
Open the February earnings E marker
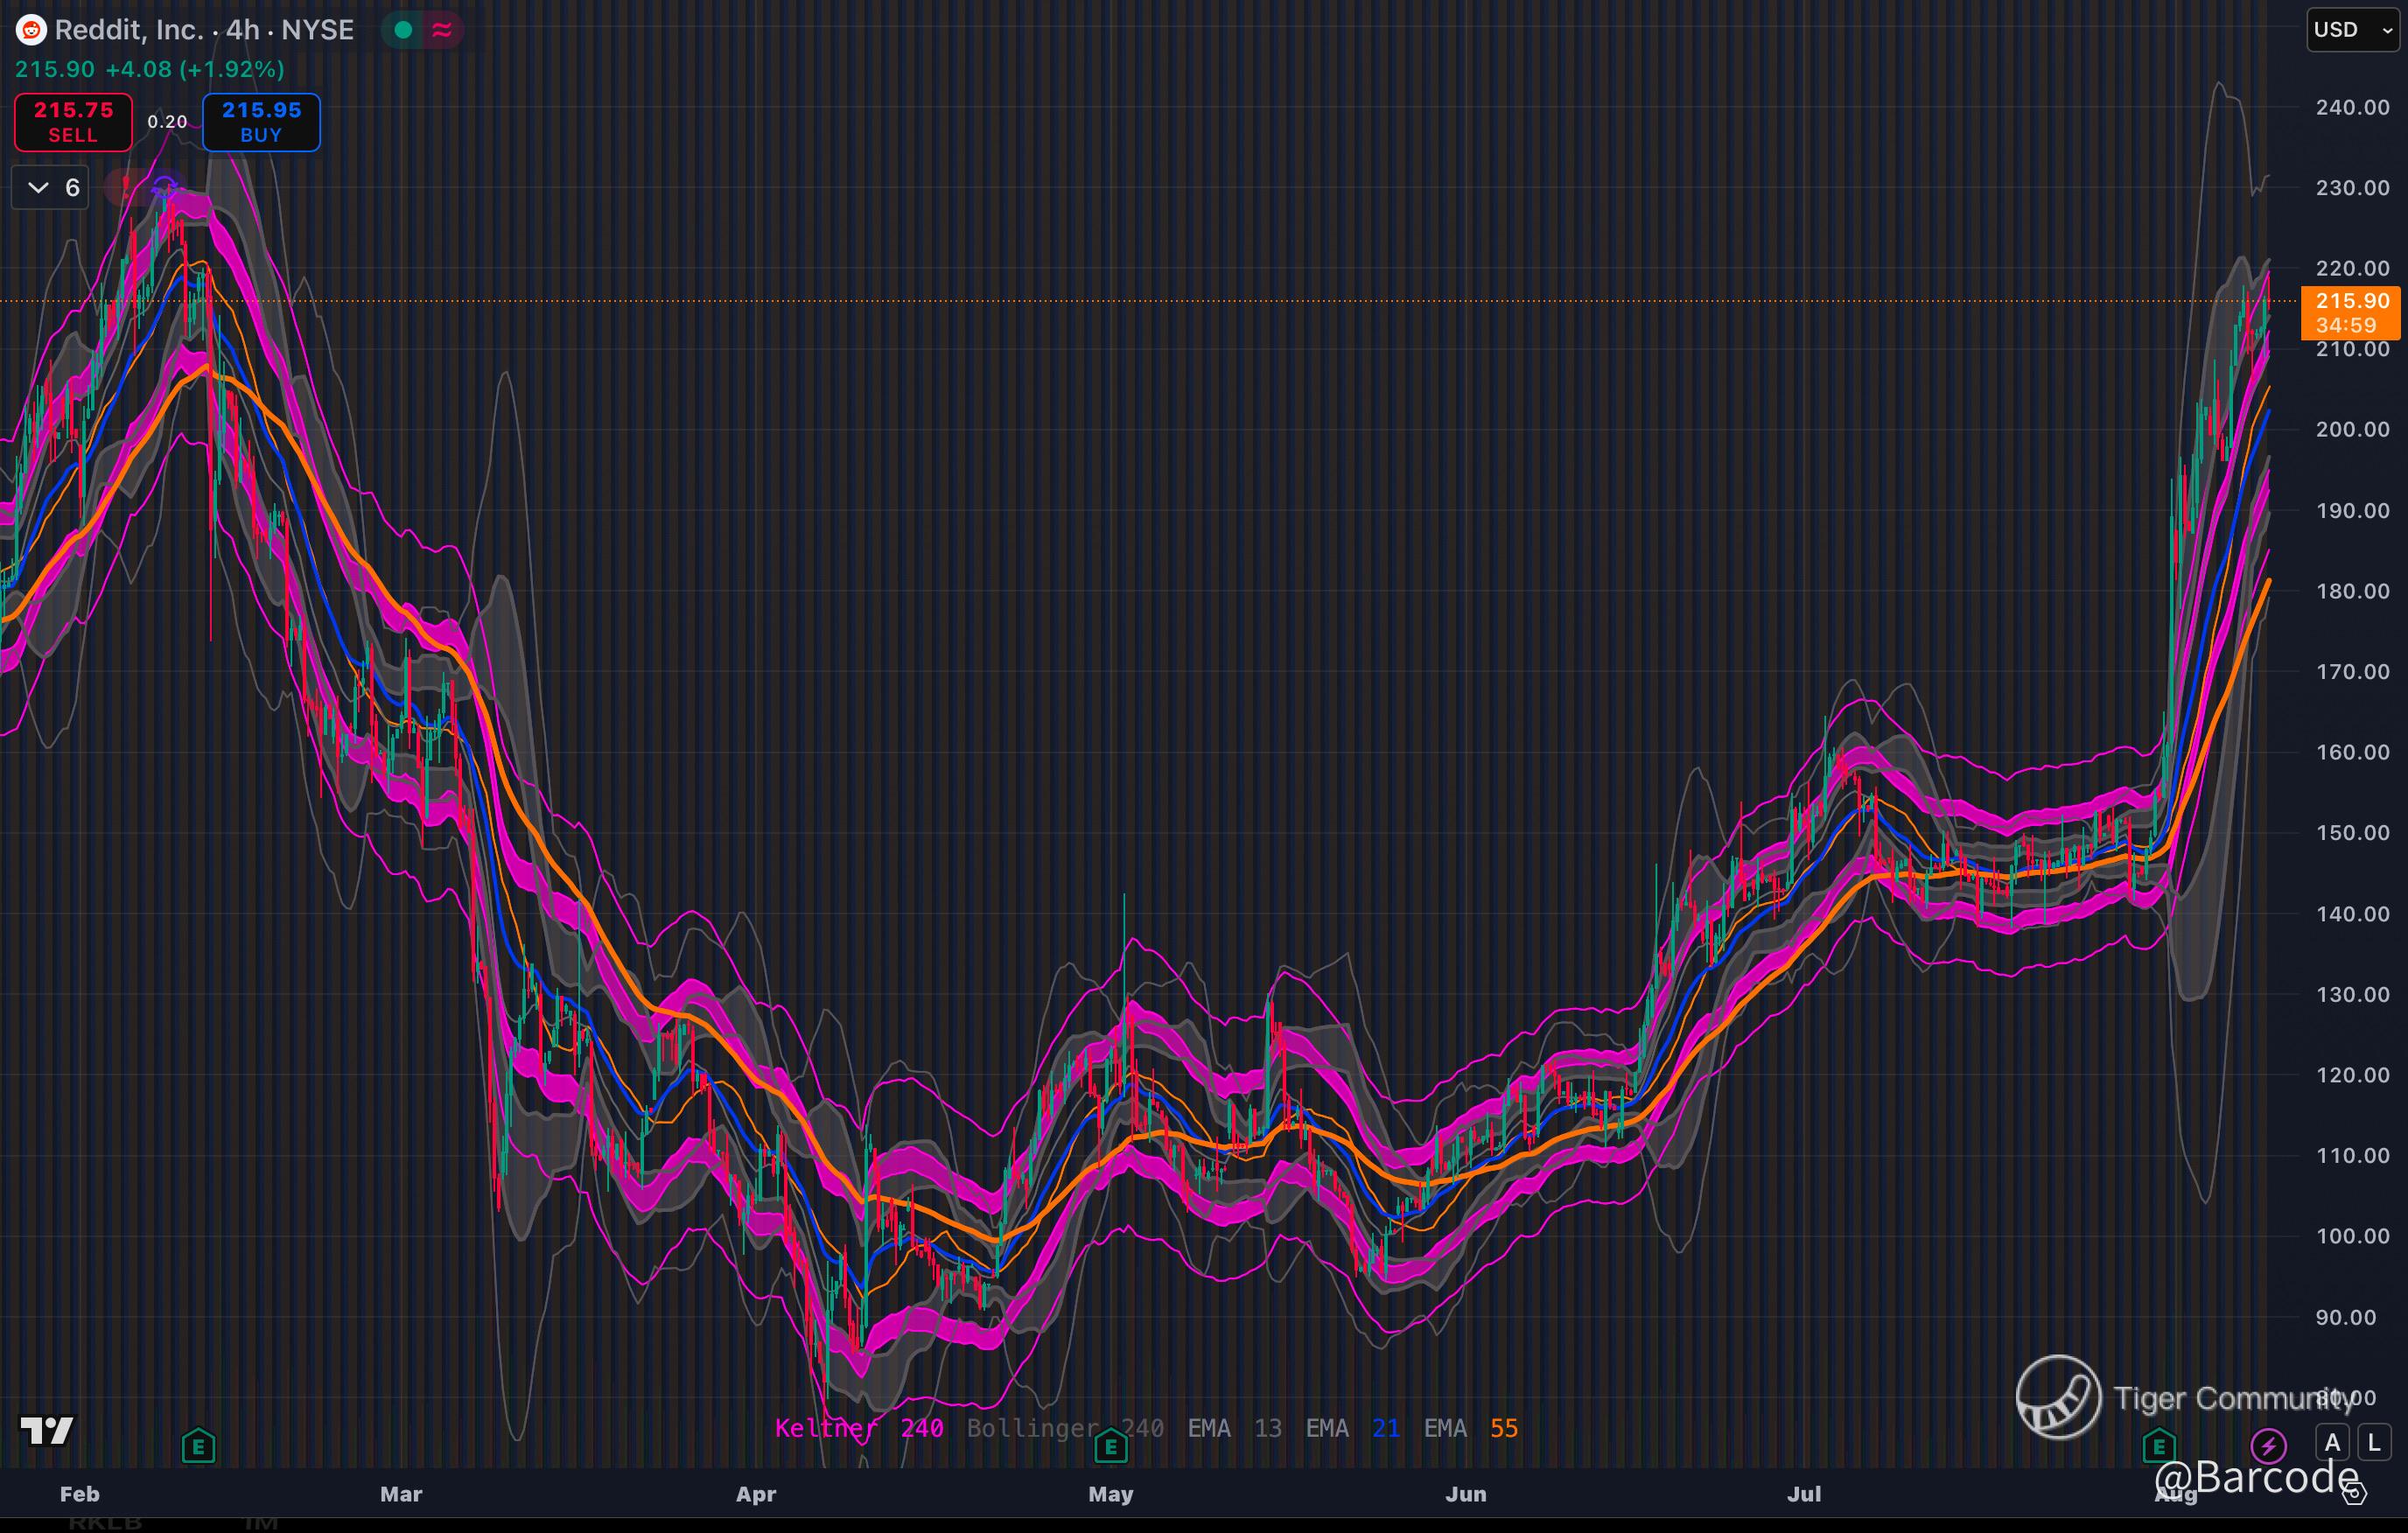point(198,1445)
